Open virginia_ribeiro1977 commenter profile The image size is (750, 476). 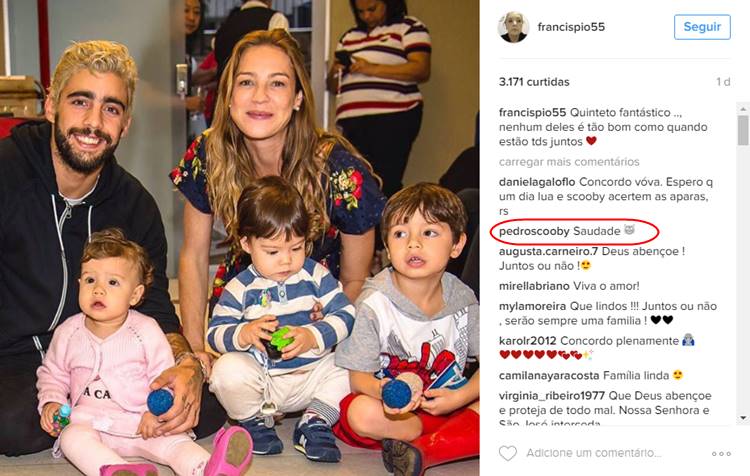(552, 396)
